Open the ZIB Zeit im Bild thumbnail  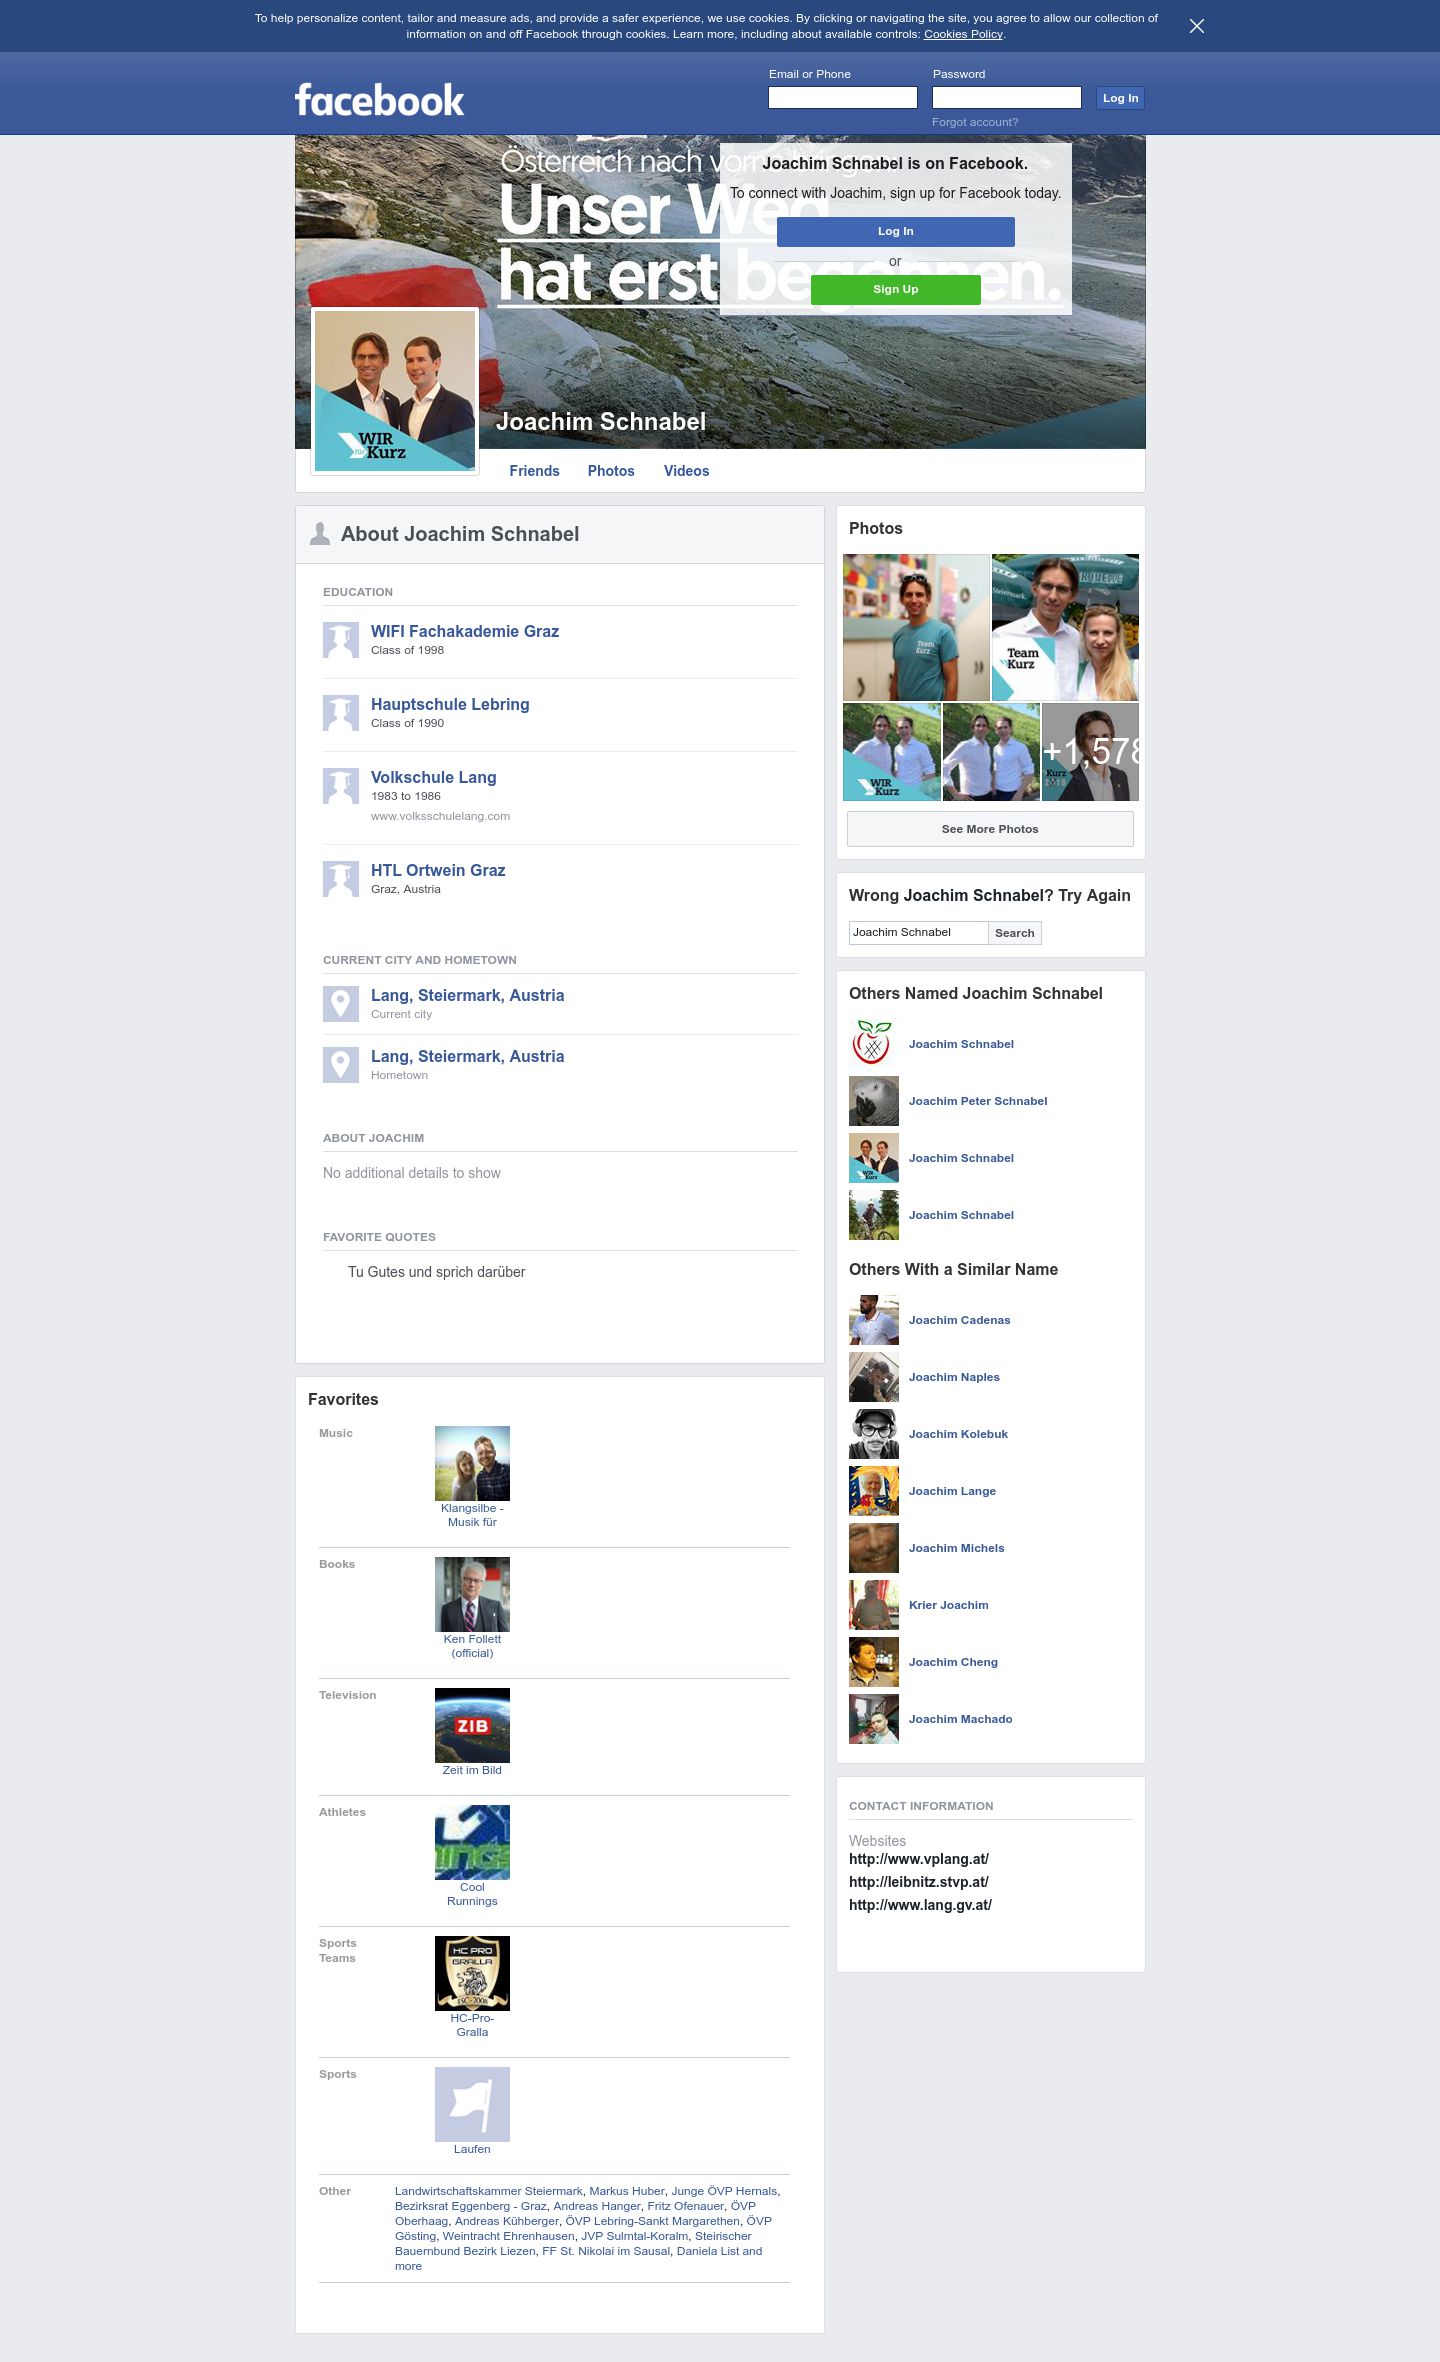tap(472, 1725)
